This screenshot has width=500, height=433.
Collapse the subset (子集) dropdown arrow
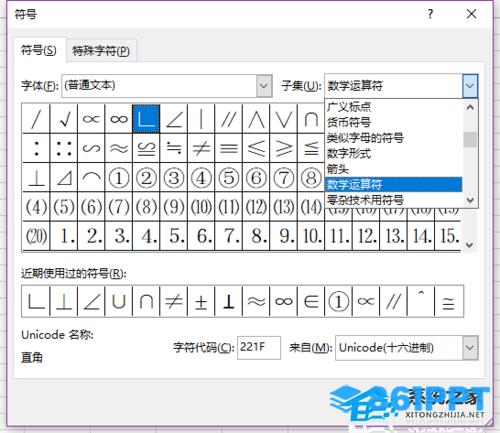[x=470, y=86]
